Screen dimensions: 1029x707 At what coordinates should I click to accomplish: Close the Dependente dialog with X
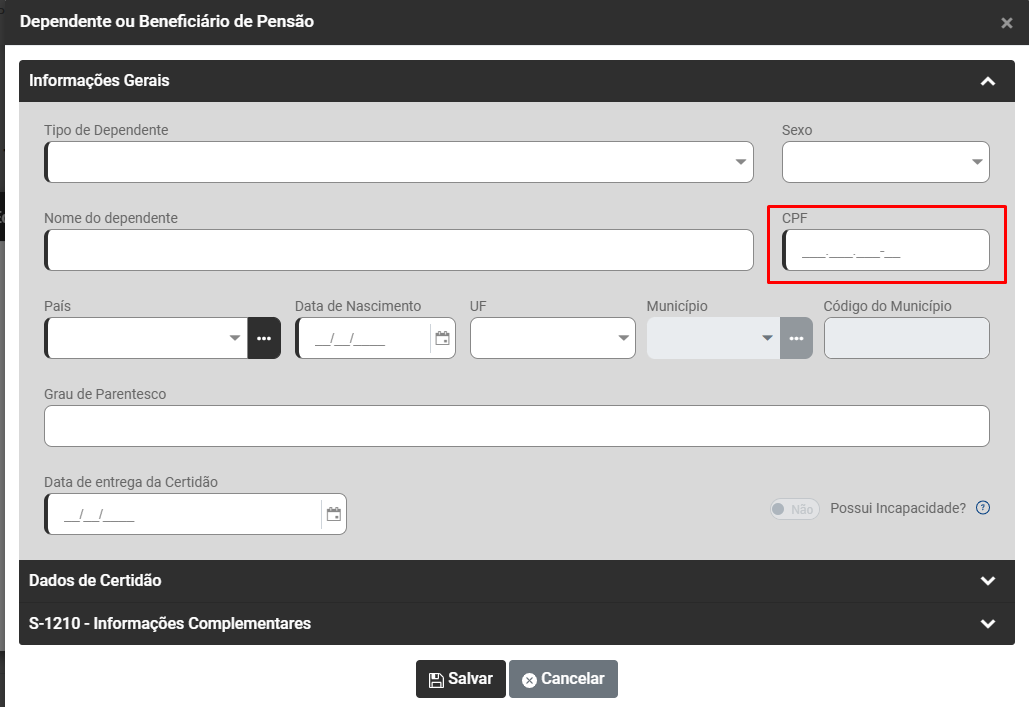click(1007, 23)
